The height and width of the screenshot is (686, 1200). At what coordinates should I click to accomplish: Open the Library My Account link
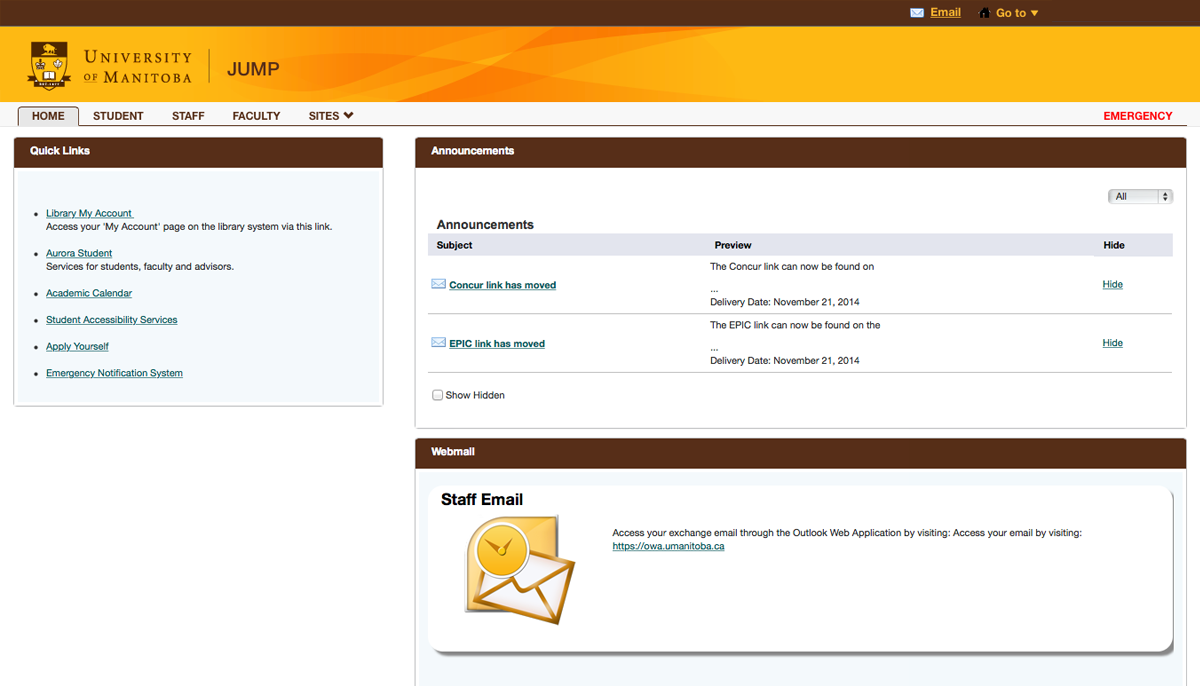pos(89,213)
